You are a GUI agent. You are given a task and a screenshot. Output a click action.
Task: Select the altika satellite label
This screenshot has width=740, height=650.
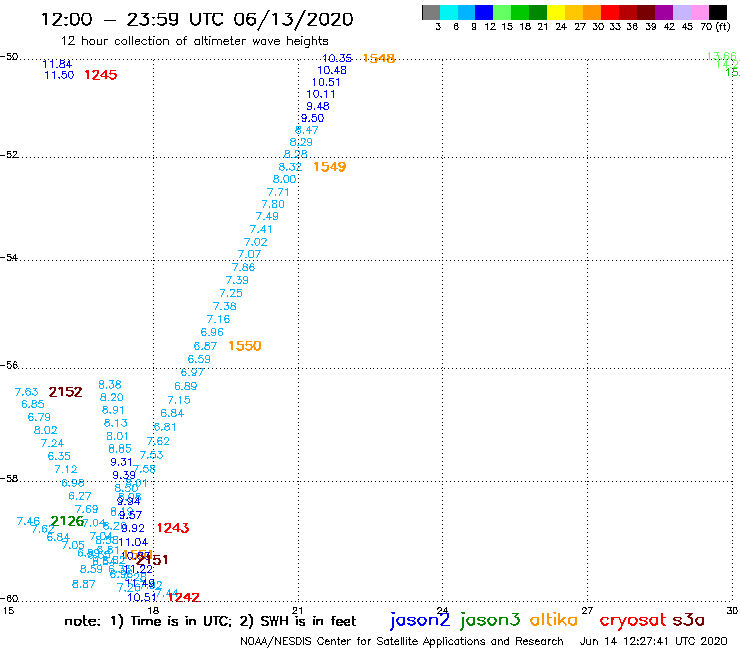click(x=553, y=619)
